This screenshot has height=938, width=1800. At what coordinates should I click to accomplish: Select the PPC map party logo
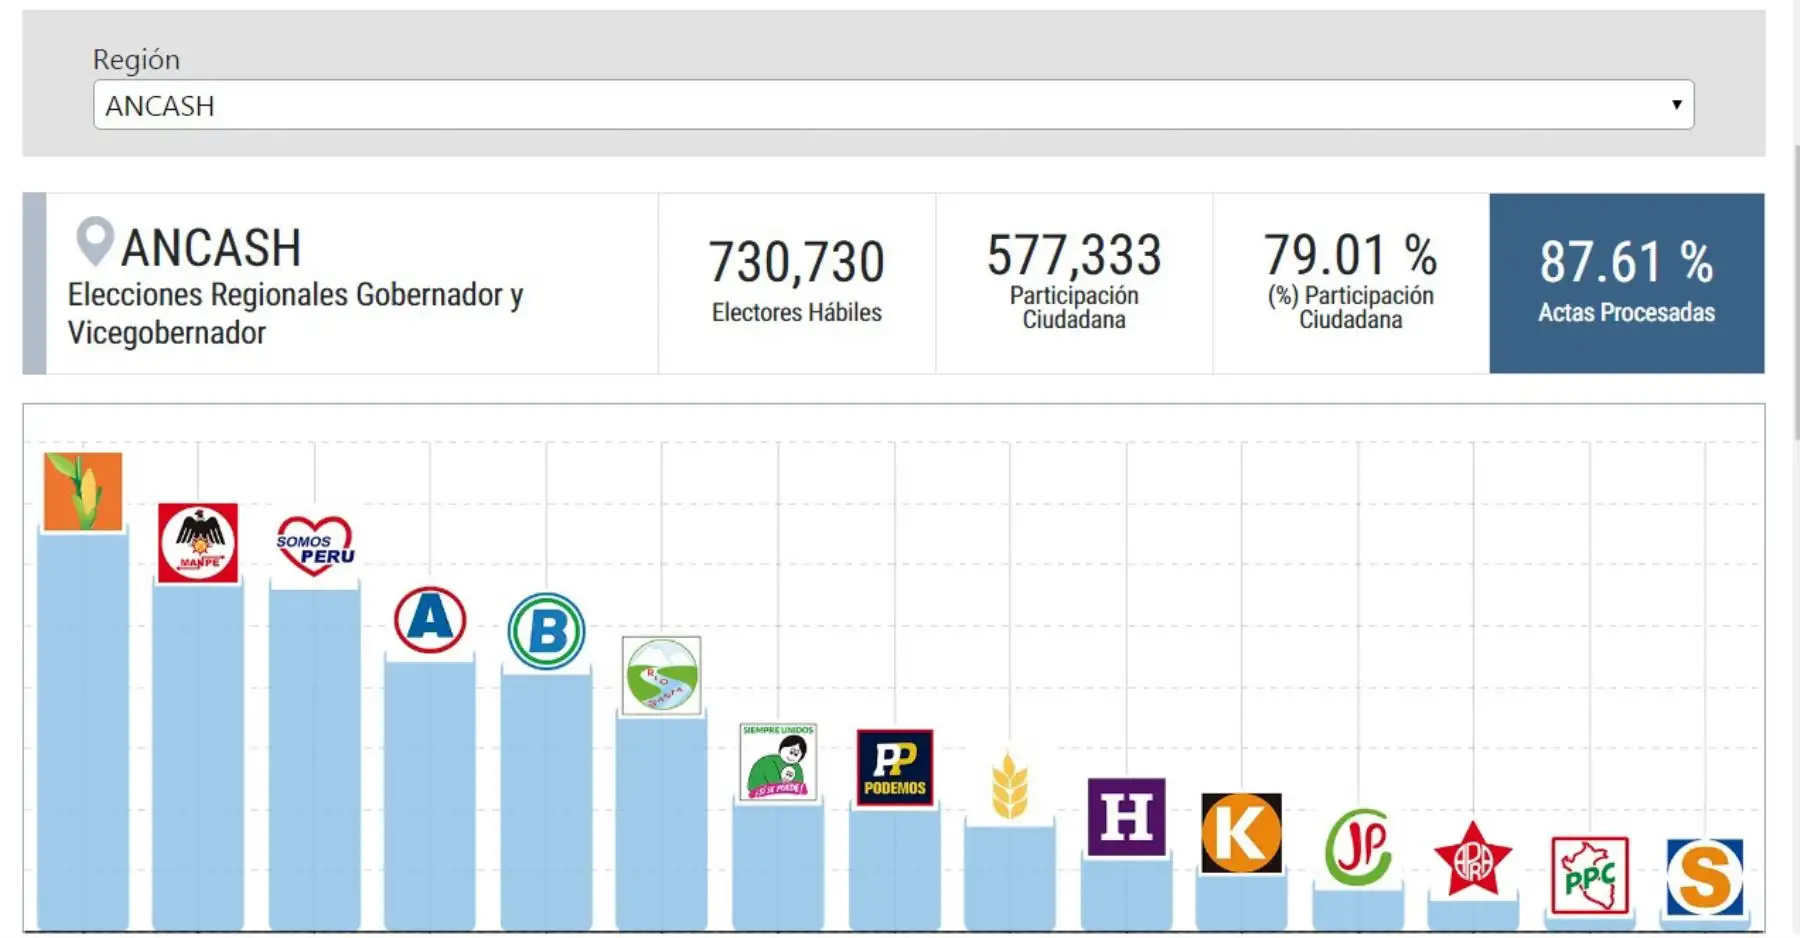pyautogui.click(x=1590, y=875)
